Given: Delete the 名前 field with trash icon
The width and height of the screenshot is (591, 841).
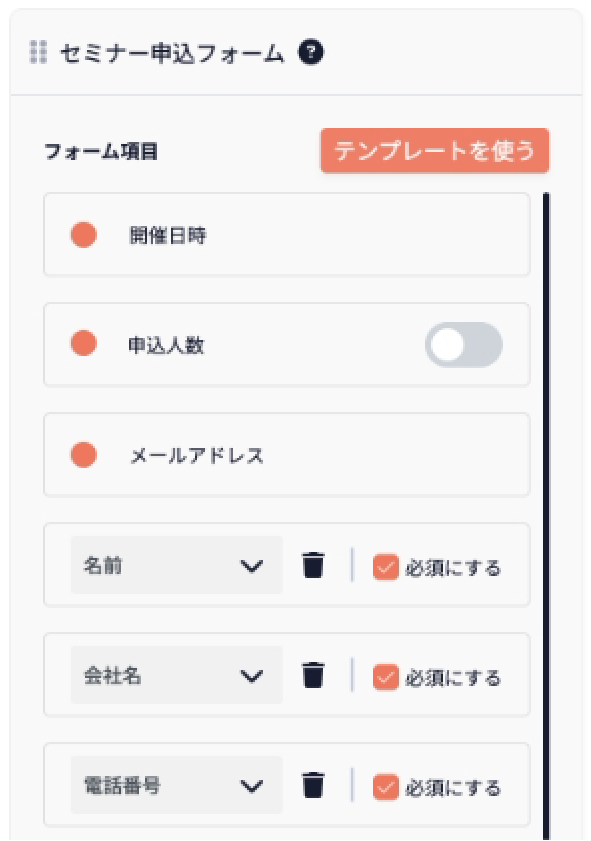Looking at the screenshot, I should click(313, 565).
